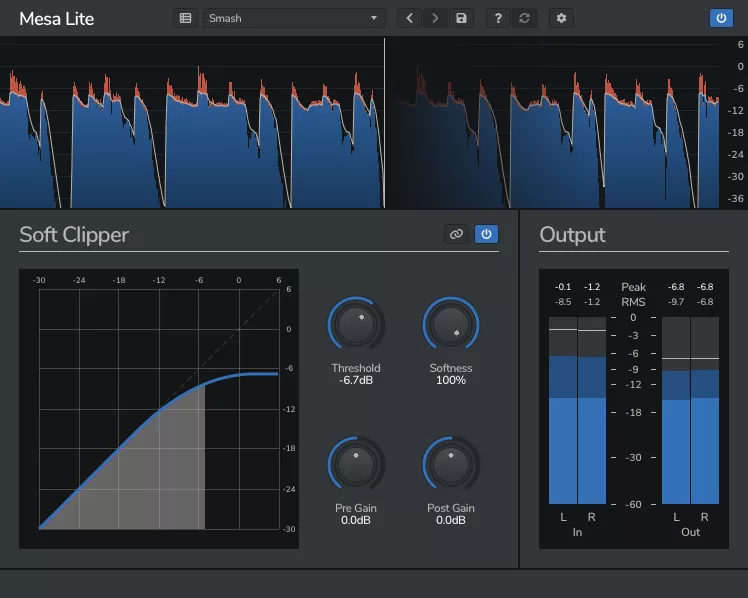The width and height of the screenshot is (748, 598).
Task: Expand the Smash preset dropdown
Action: point(294,18)
